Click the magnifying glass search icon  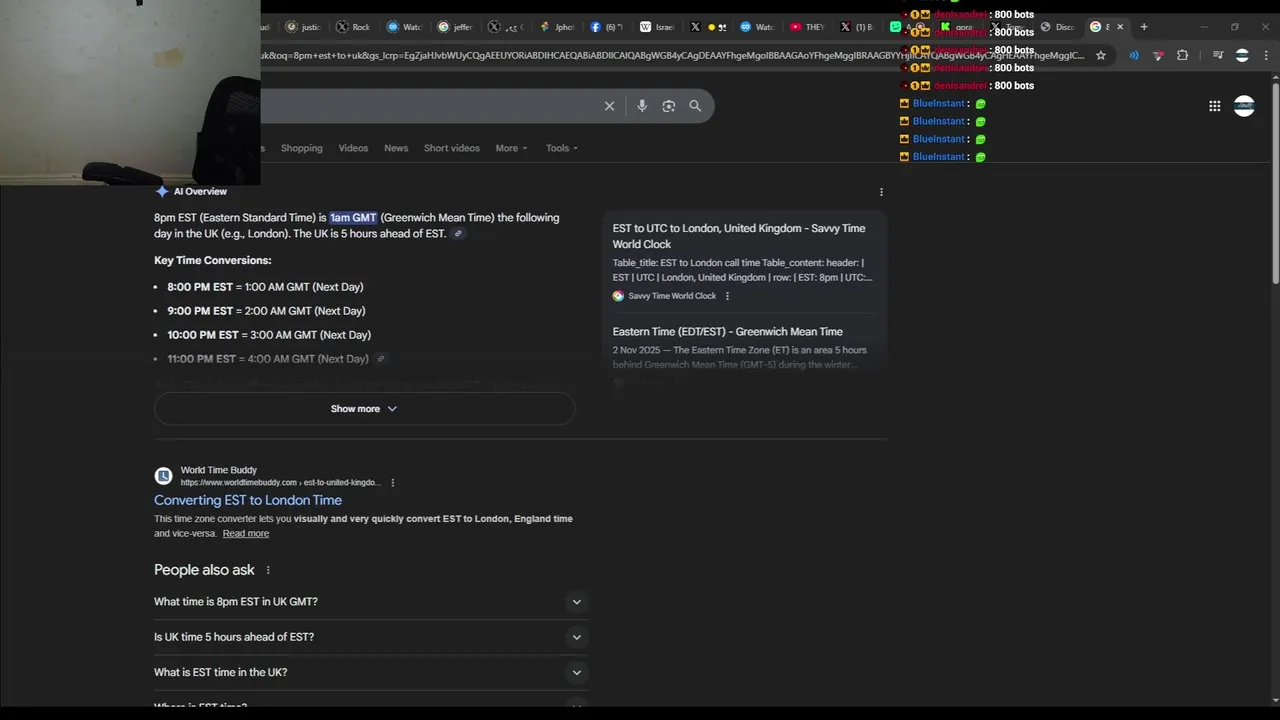click(x=695, y=106)
